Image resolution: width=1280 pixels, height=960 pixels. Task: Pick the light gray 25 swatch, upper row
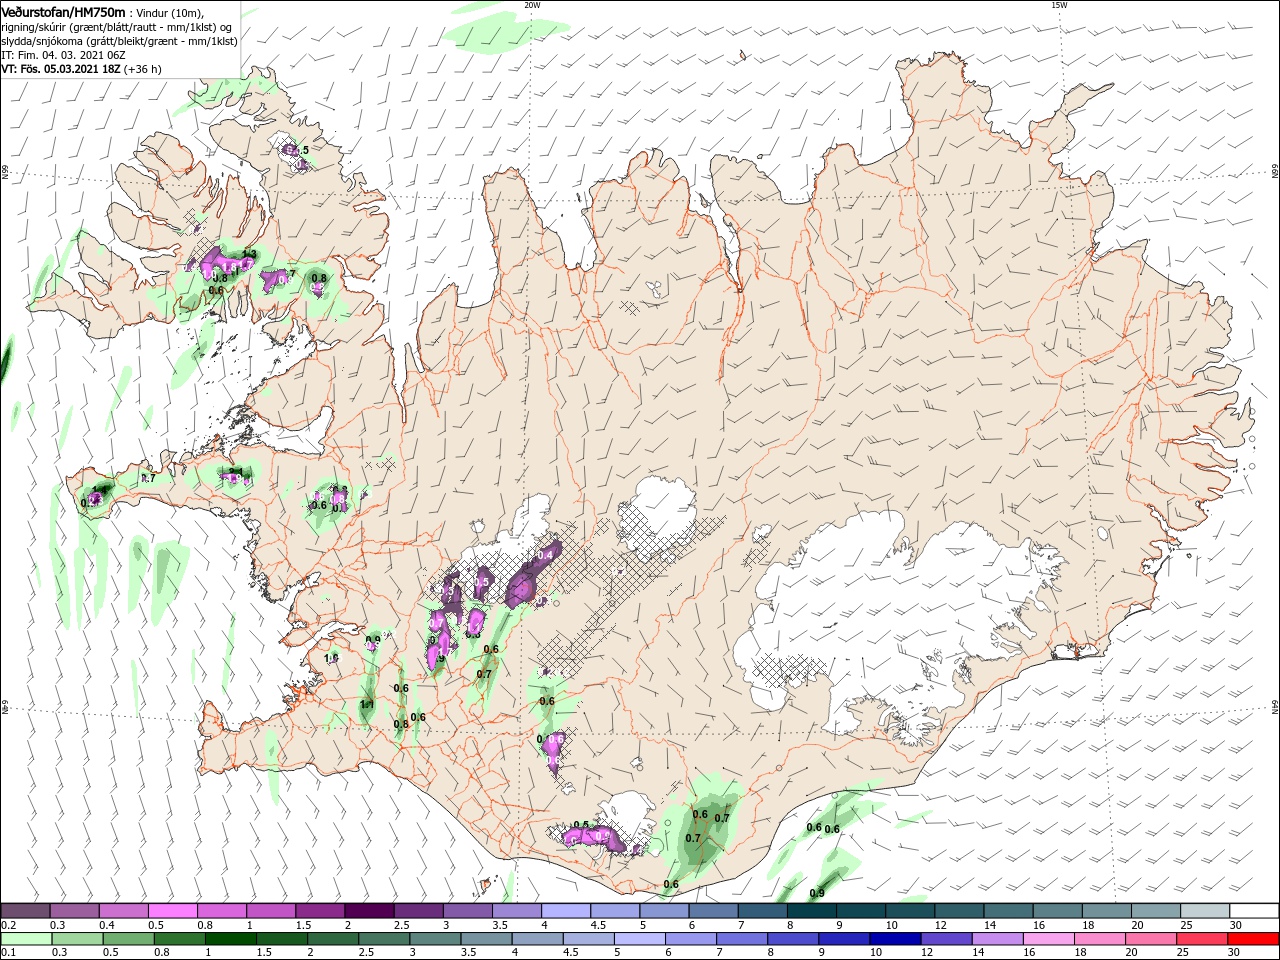pos(1206,911)
